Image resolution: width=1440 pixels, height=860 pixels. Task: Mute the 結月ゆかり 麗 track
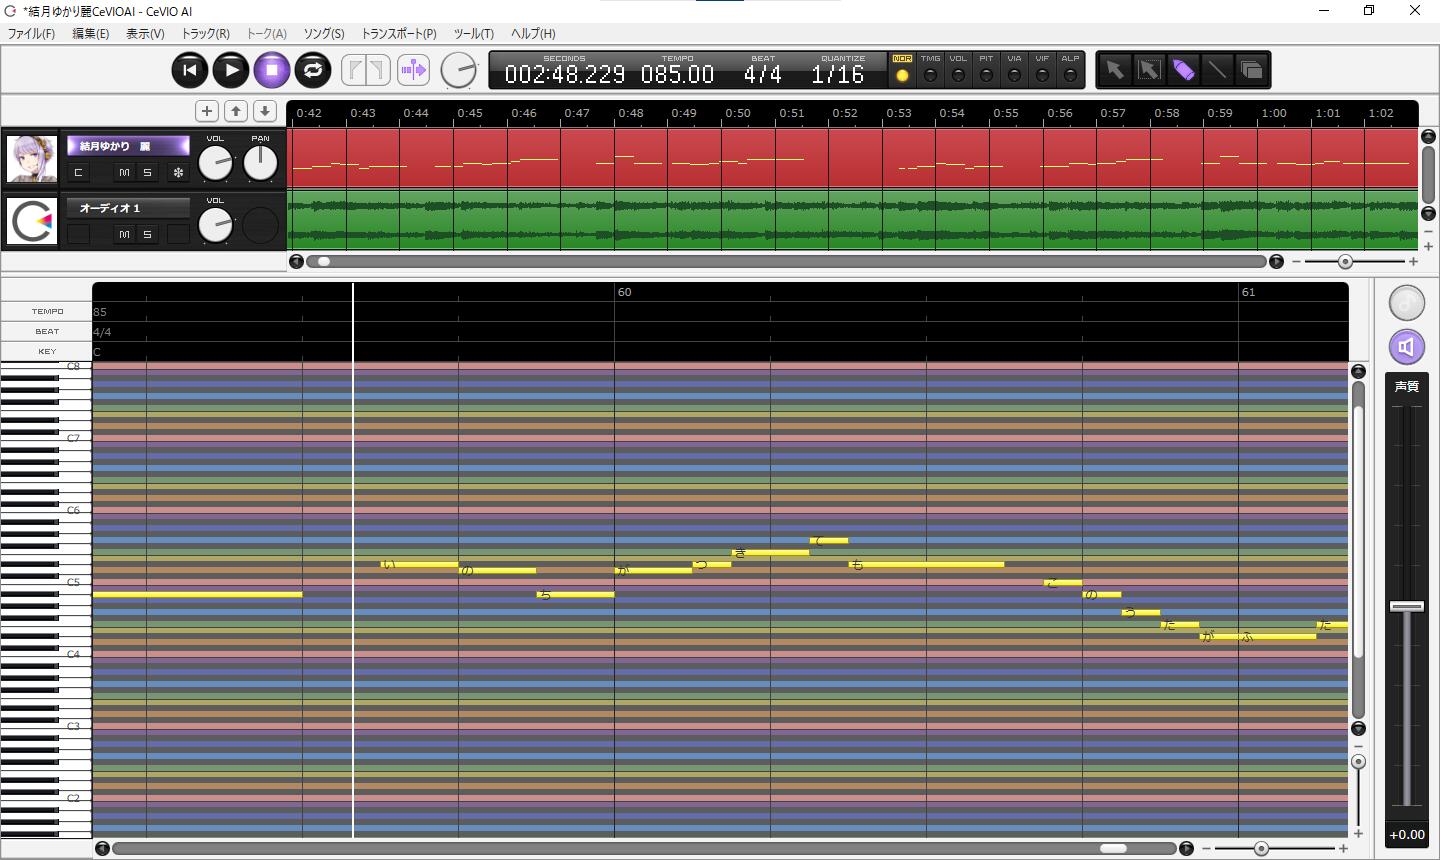124,173
